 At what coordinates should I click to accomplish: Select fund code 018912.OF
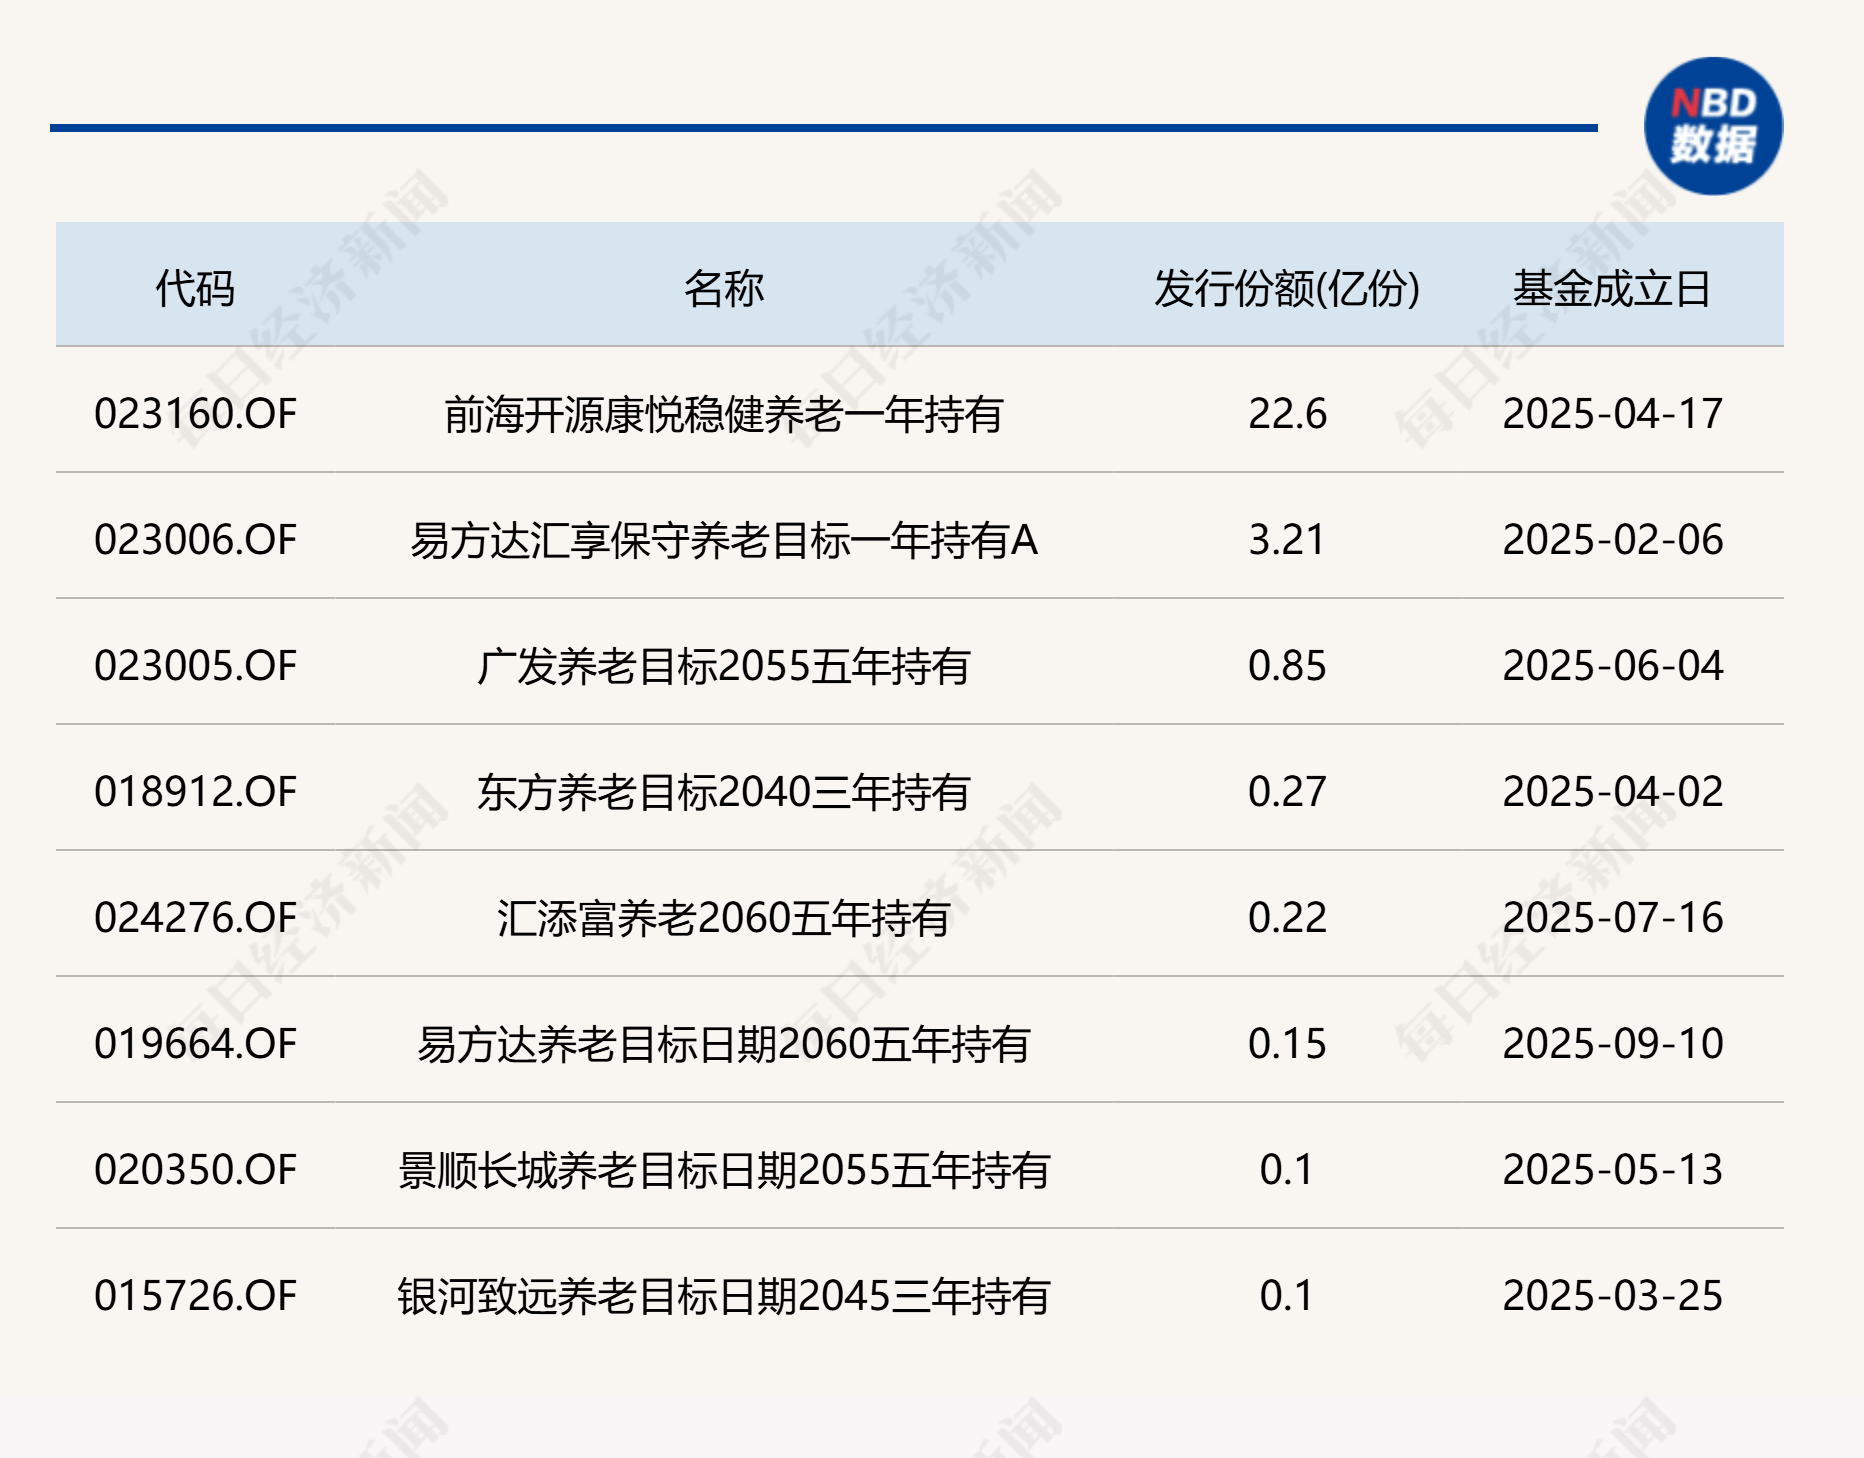point(196,790)
